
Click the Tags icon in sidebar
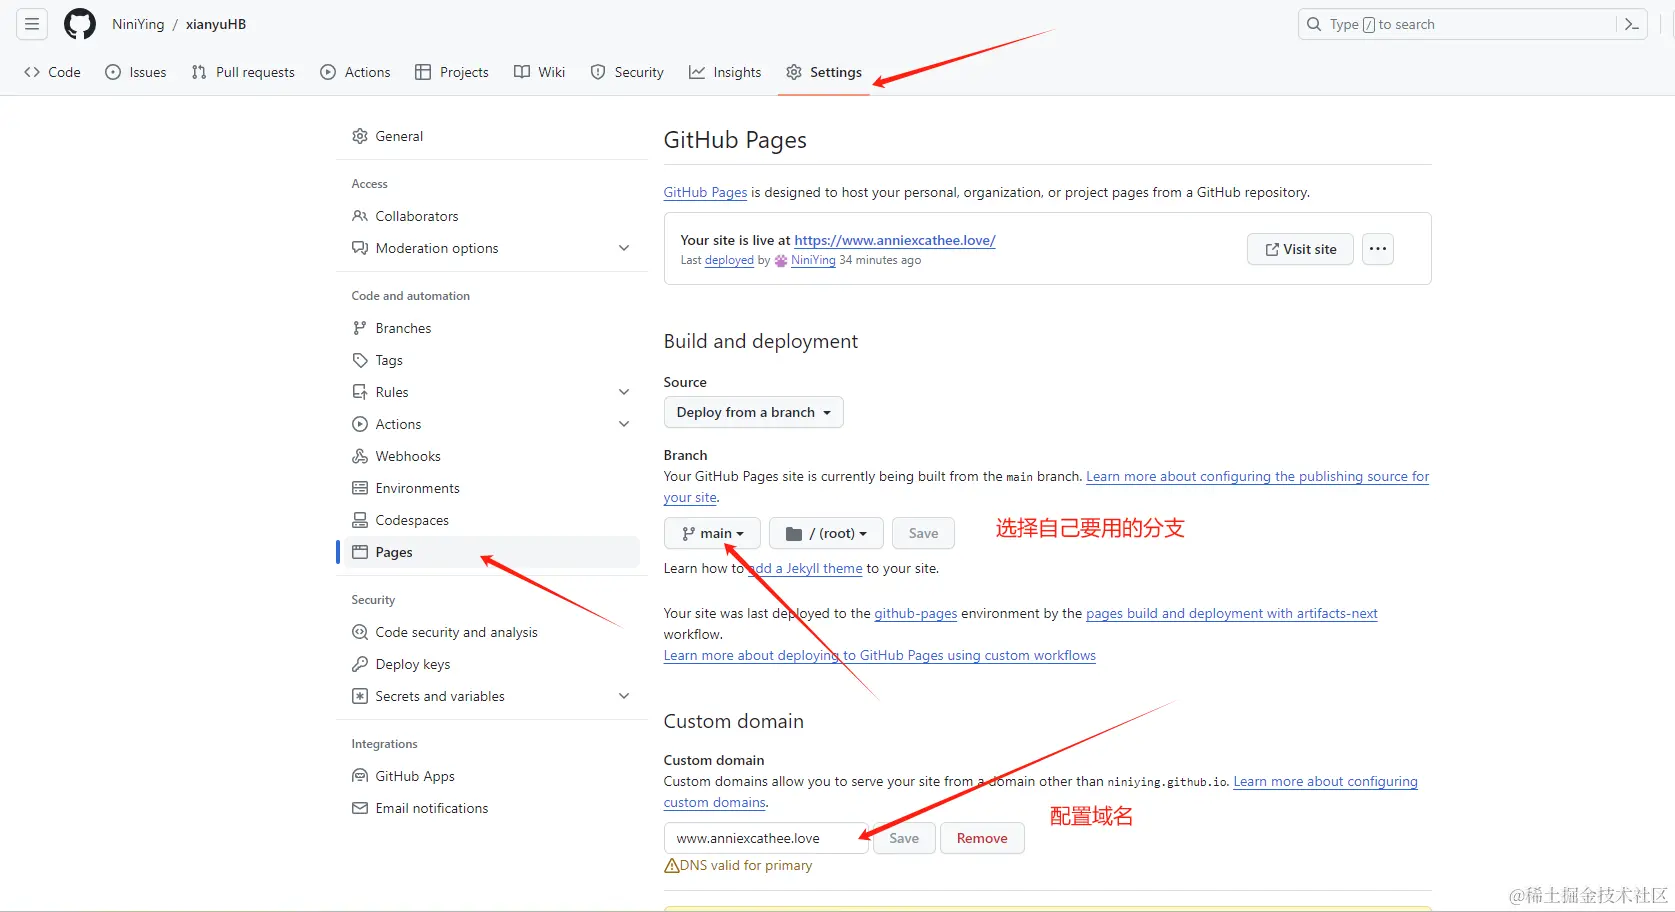360,360
